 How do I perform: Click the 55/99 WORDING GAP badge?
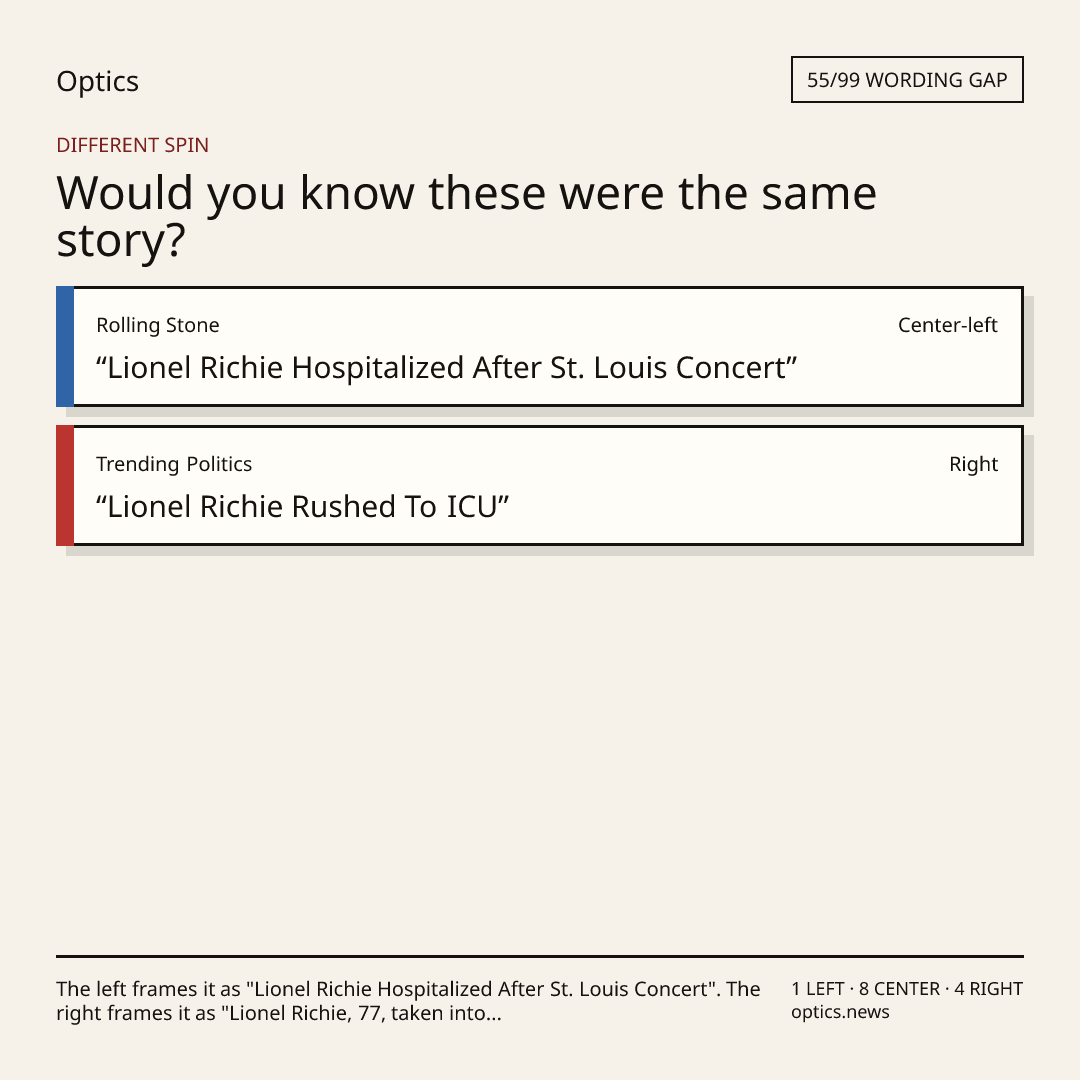907,80
